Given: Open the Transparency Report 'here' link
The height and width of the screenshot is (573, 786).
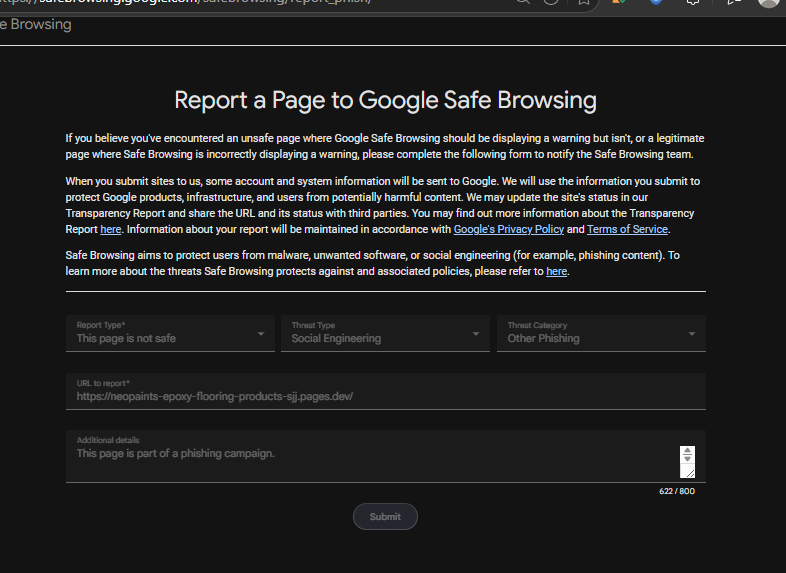Looking at the screenshot, I should [110, 230].
